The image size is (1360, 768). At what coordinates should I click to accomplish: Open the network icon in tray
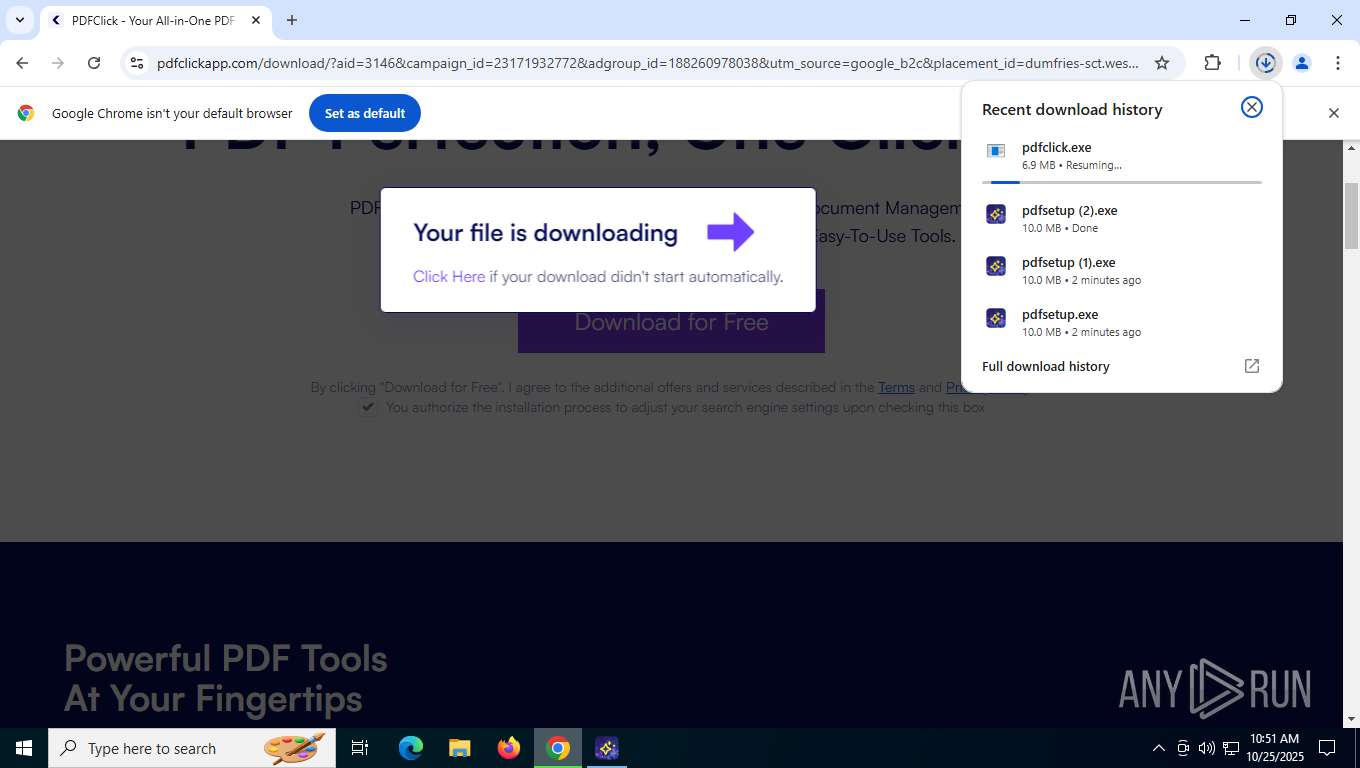(1231, 748)
